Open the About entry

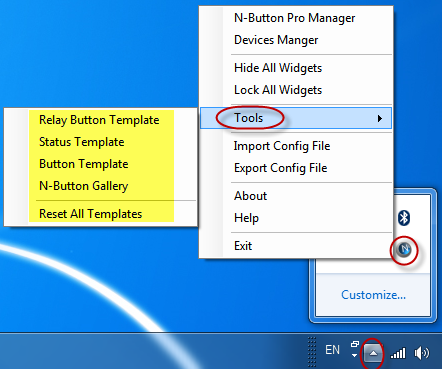pos(251,196)
